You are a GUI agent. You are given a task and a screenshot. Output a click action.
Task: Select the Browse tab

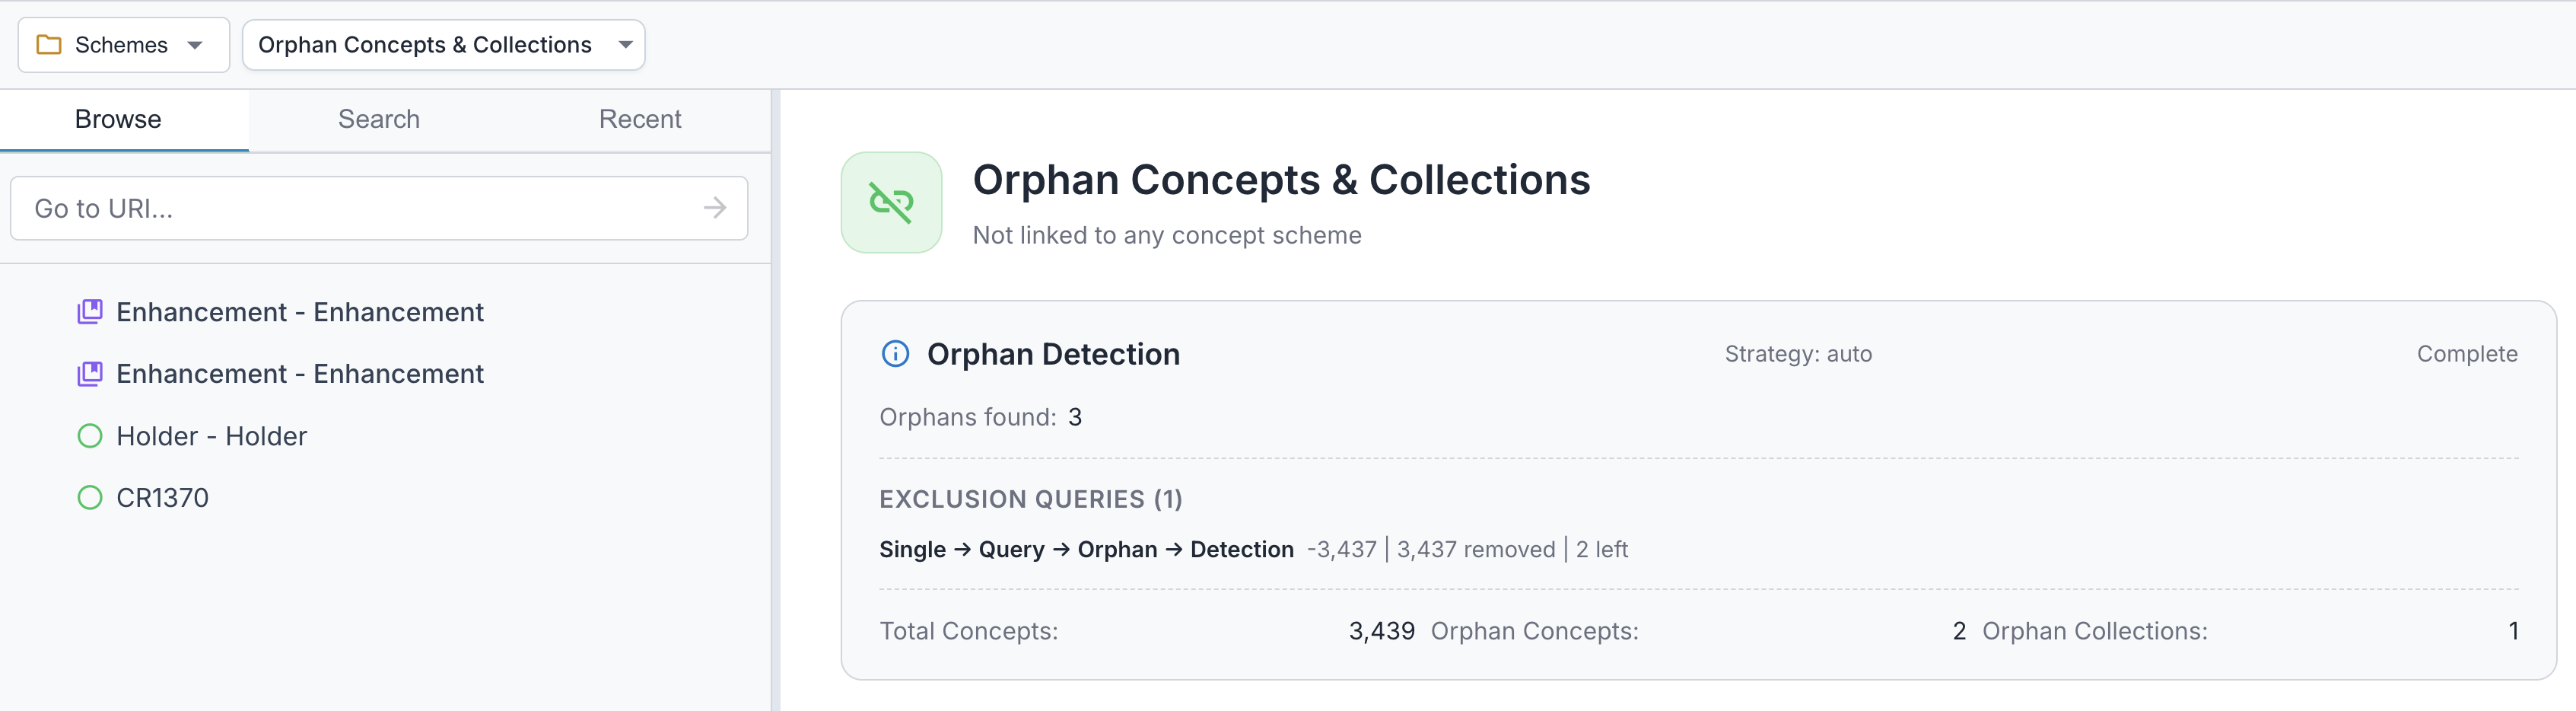click(x=117, y=119)
